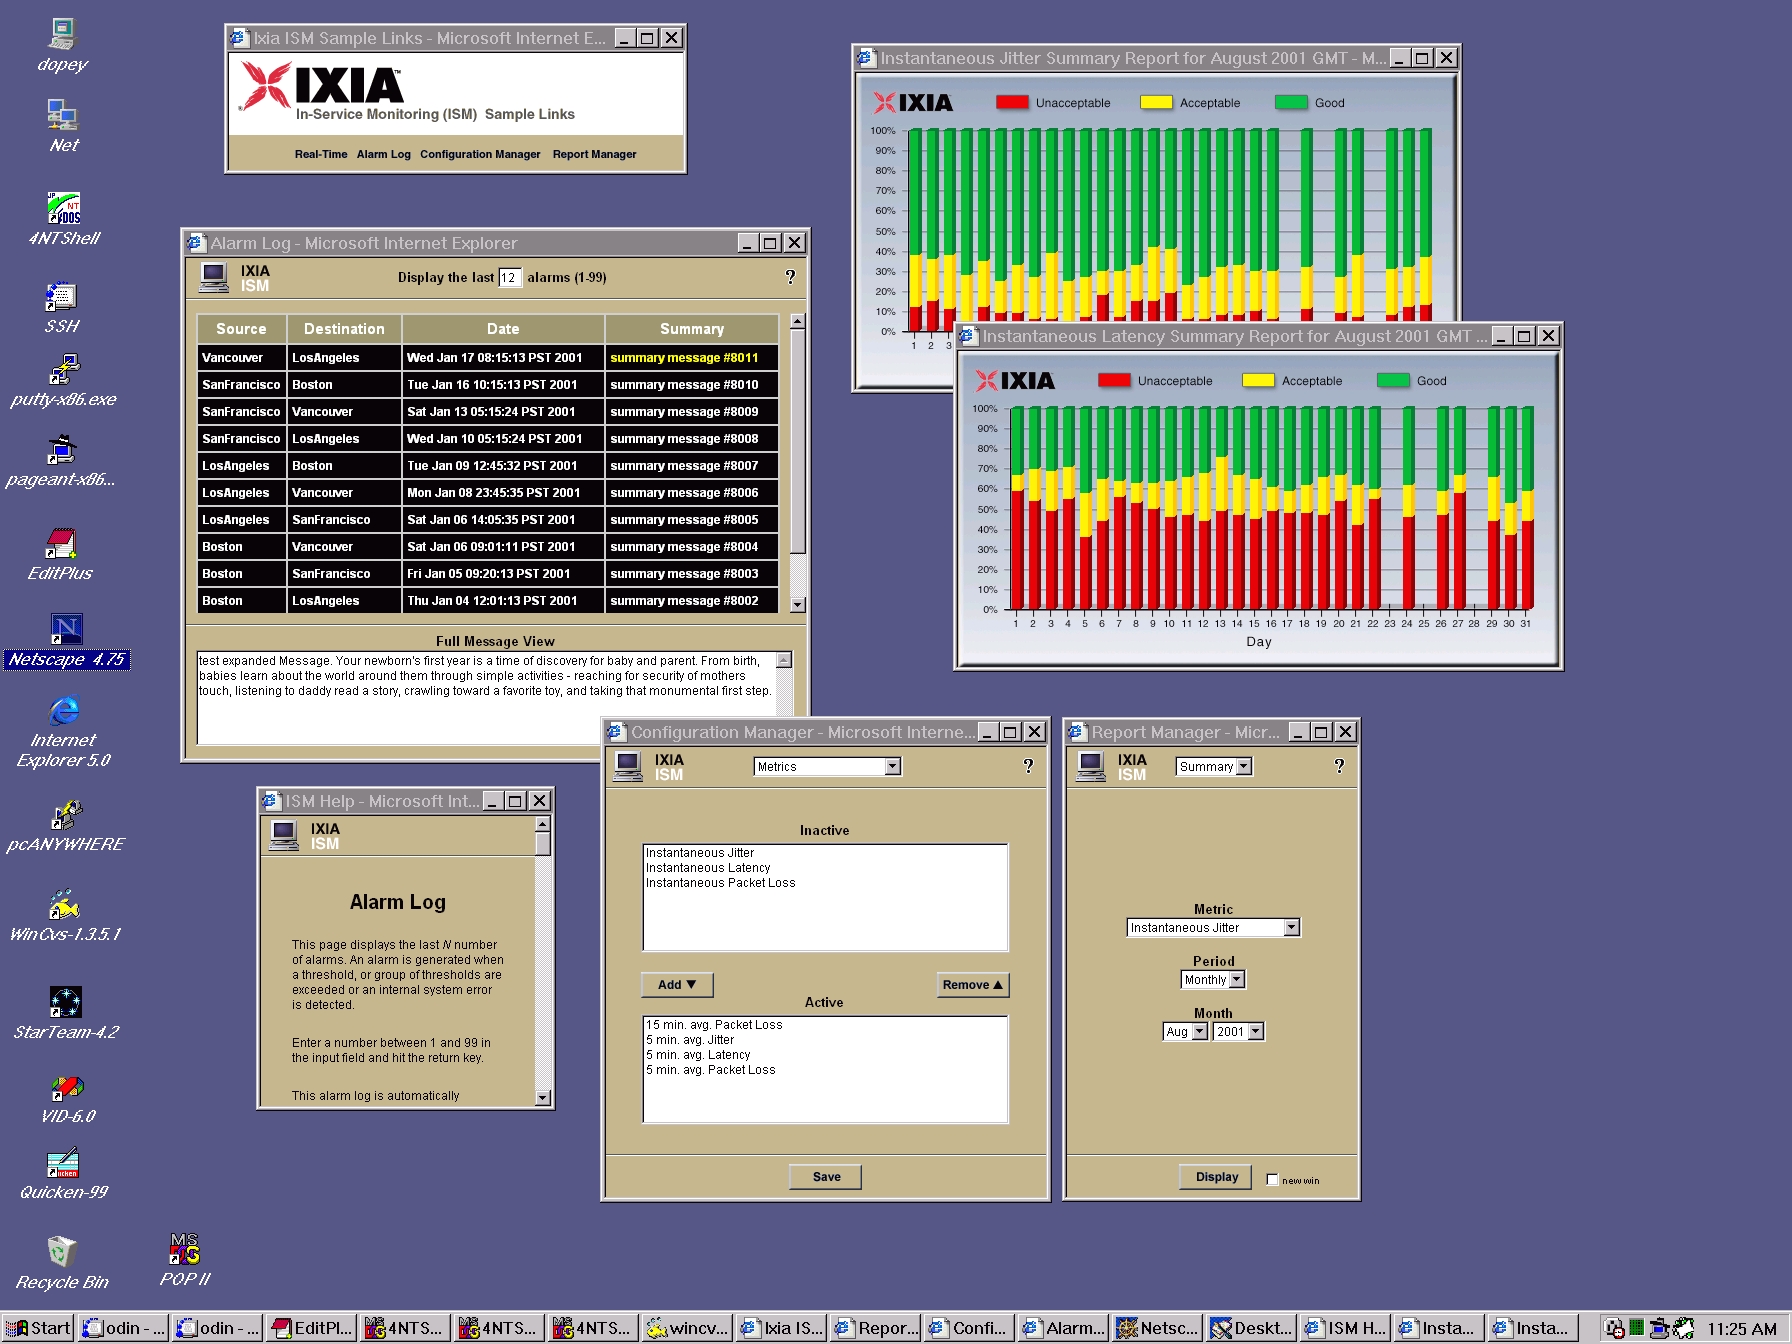1792x1344 pixels.
Task: Click the Add button in Configuration Manager
Action: tap(677, 985)
